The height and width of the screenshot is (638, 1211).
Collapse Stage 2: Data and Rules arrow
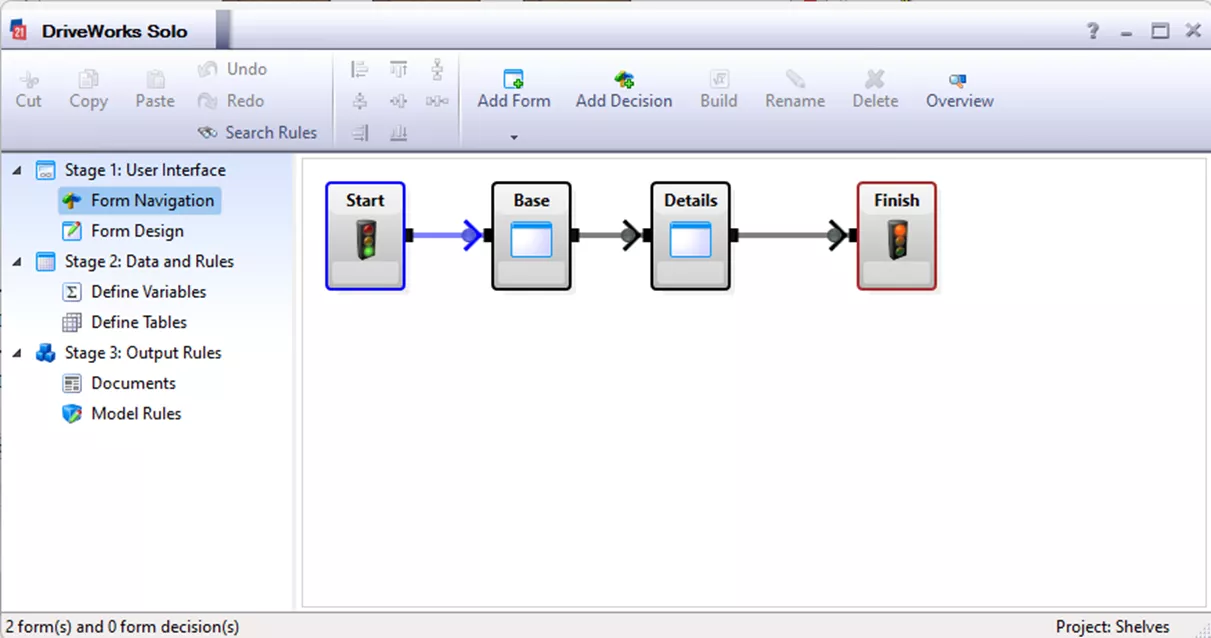(17, 261)
